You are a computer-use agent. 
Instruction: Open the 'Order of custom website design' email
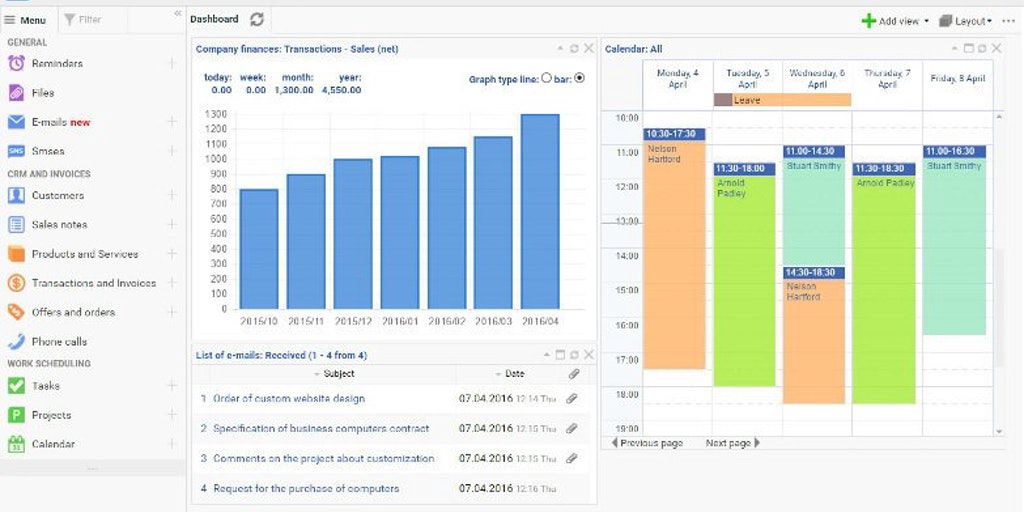click(288, 398)
